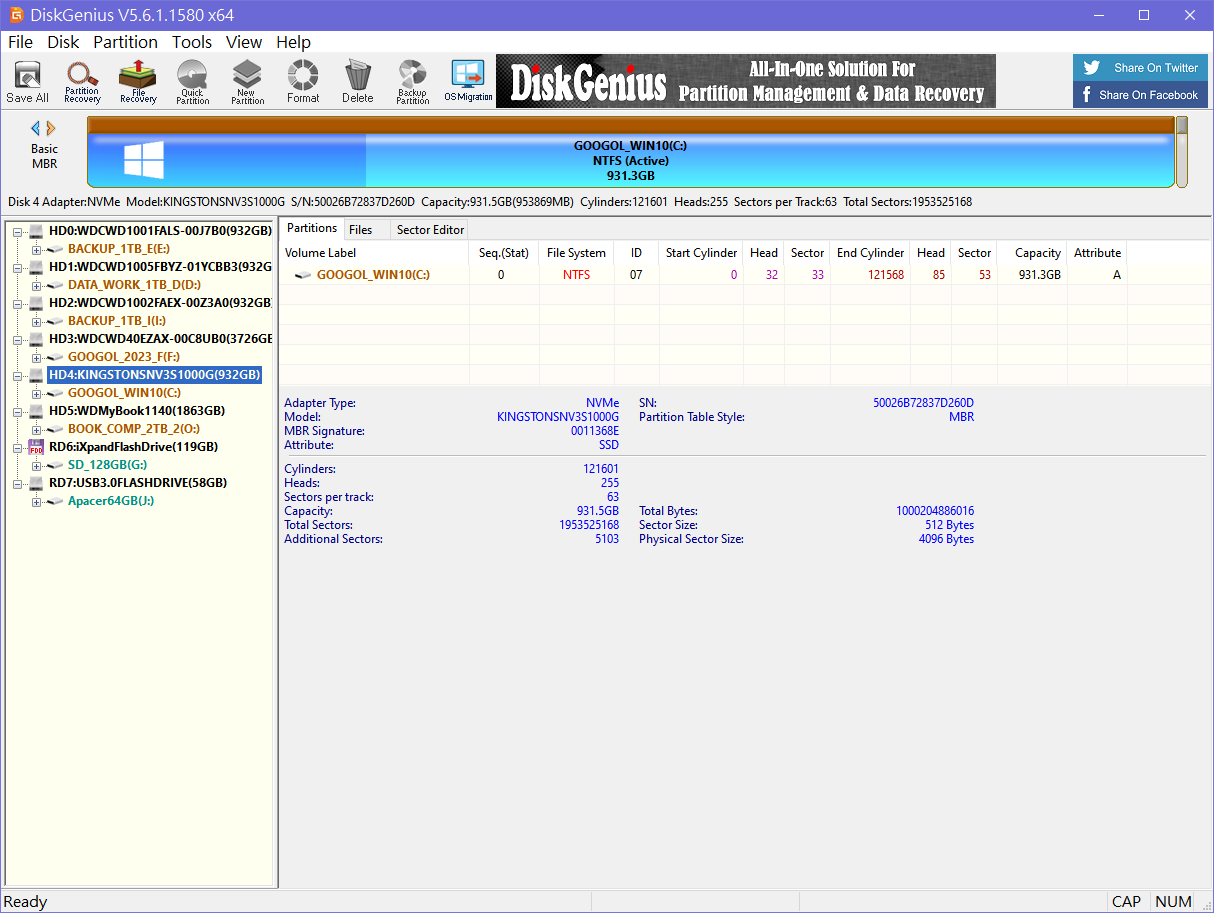Click MBR Signature value 0011368E
Viewport: 1214px width, 913px height.
click(595, 431)
